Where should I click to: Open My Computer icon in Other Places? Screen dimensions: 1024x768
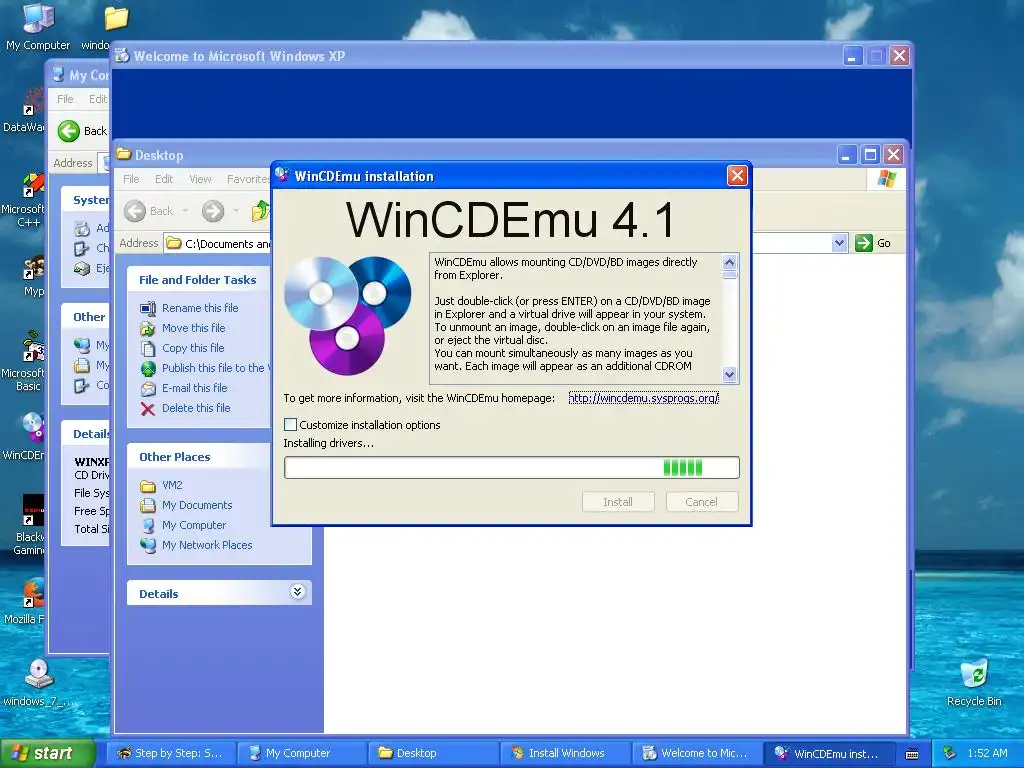click(x=148, y=526)
